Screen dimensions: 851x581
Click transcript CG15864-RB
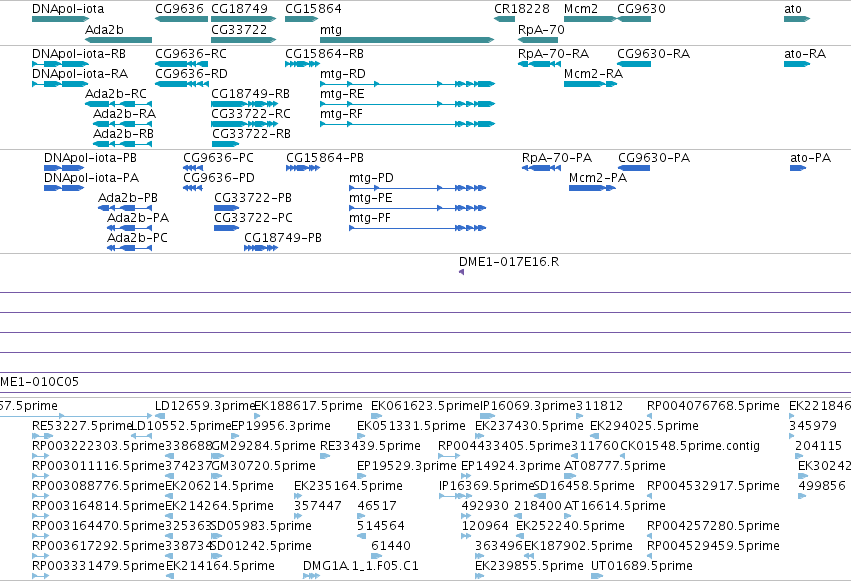click(x=302, y=64)
